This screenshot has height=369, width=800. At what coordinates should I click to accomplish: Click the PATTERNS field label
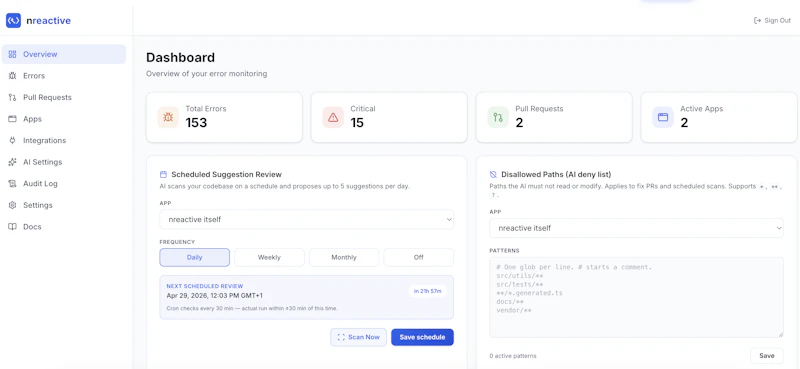tap(505, 251)
